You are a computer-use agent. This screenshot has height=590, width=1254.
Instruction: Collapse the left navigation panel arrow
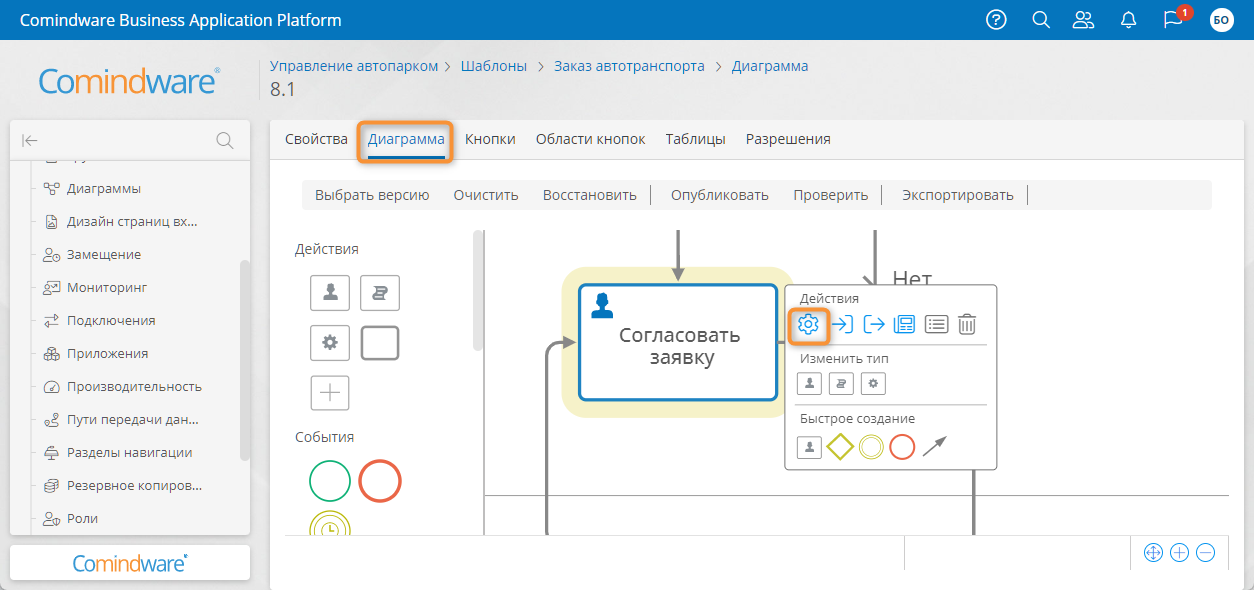[x=30, y=141]
